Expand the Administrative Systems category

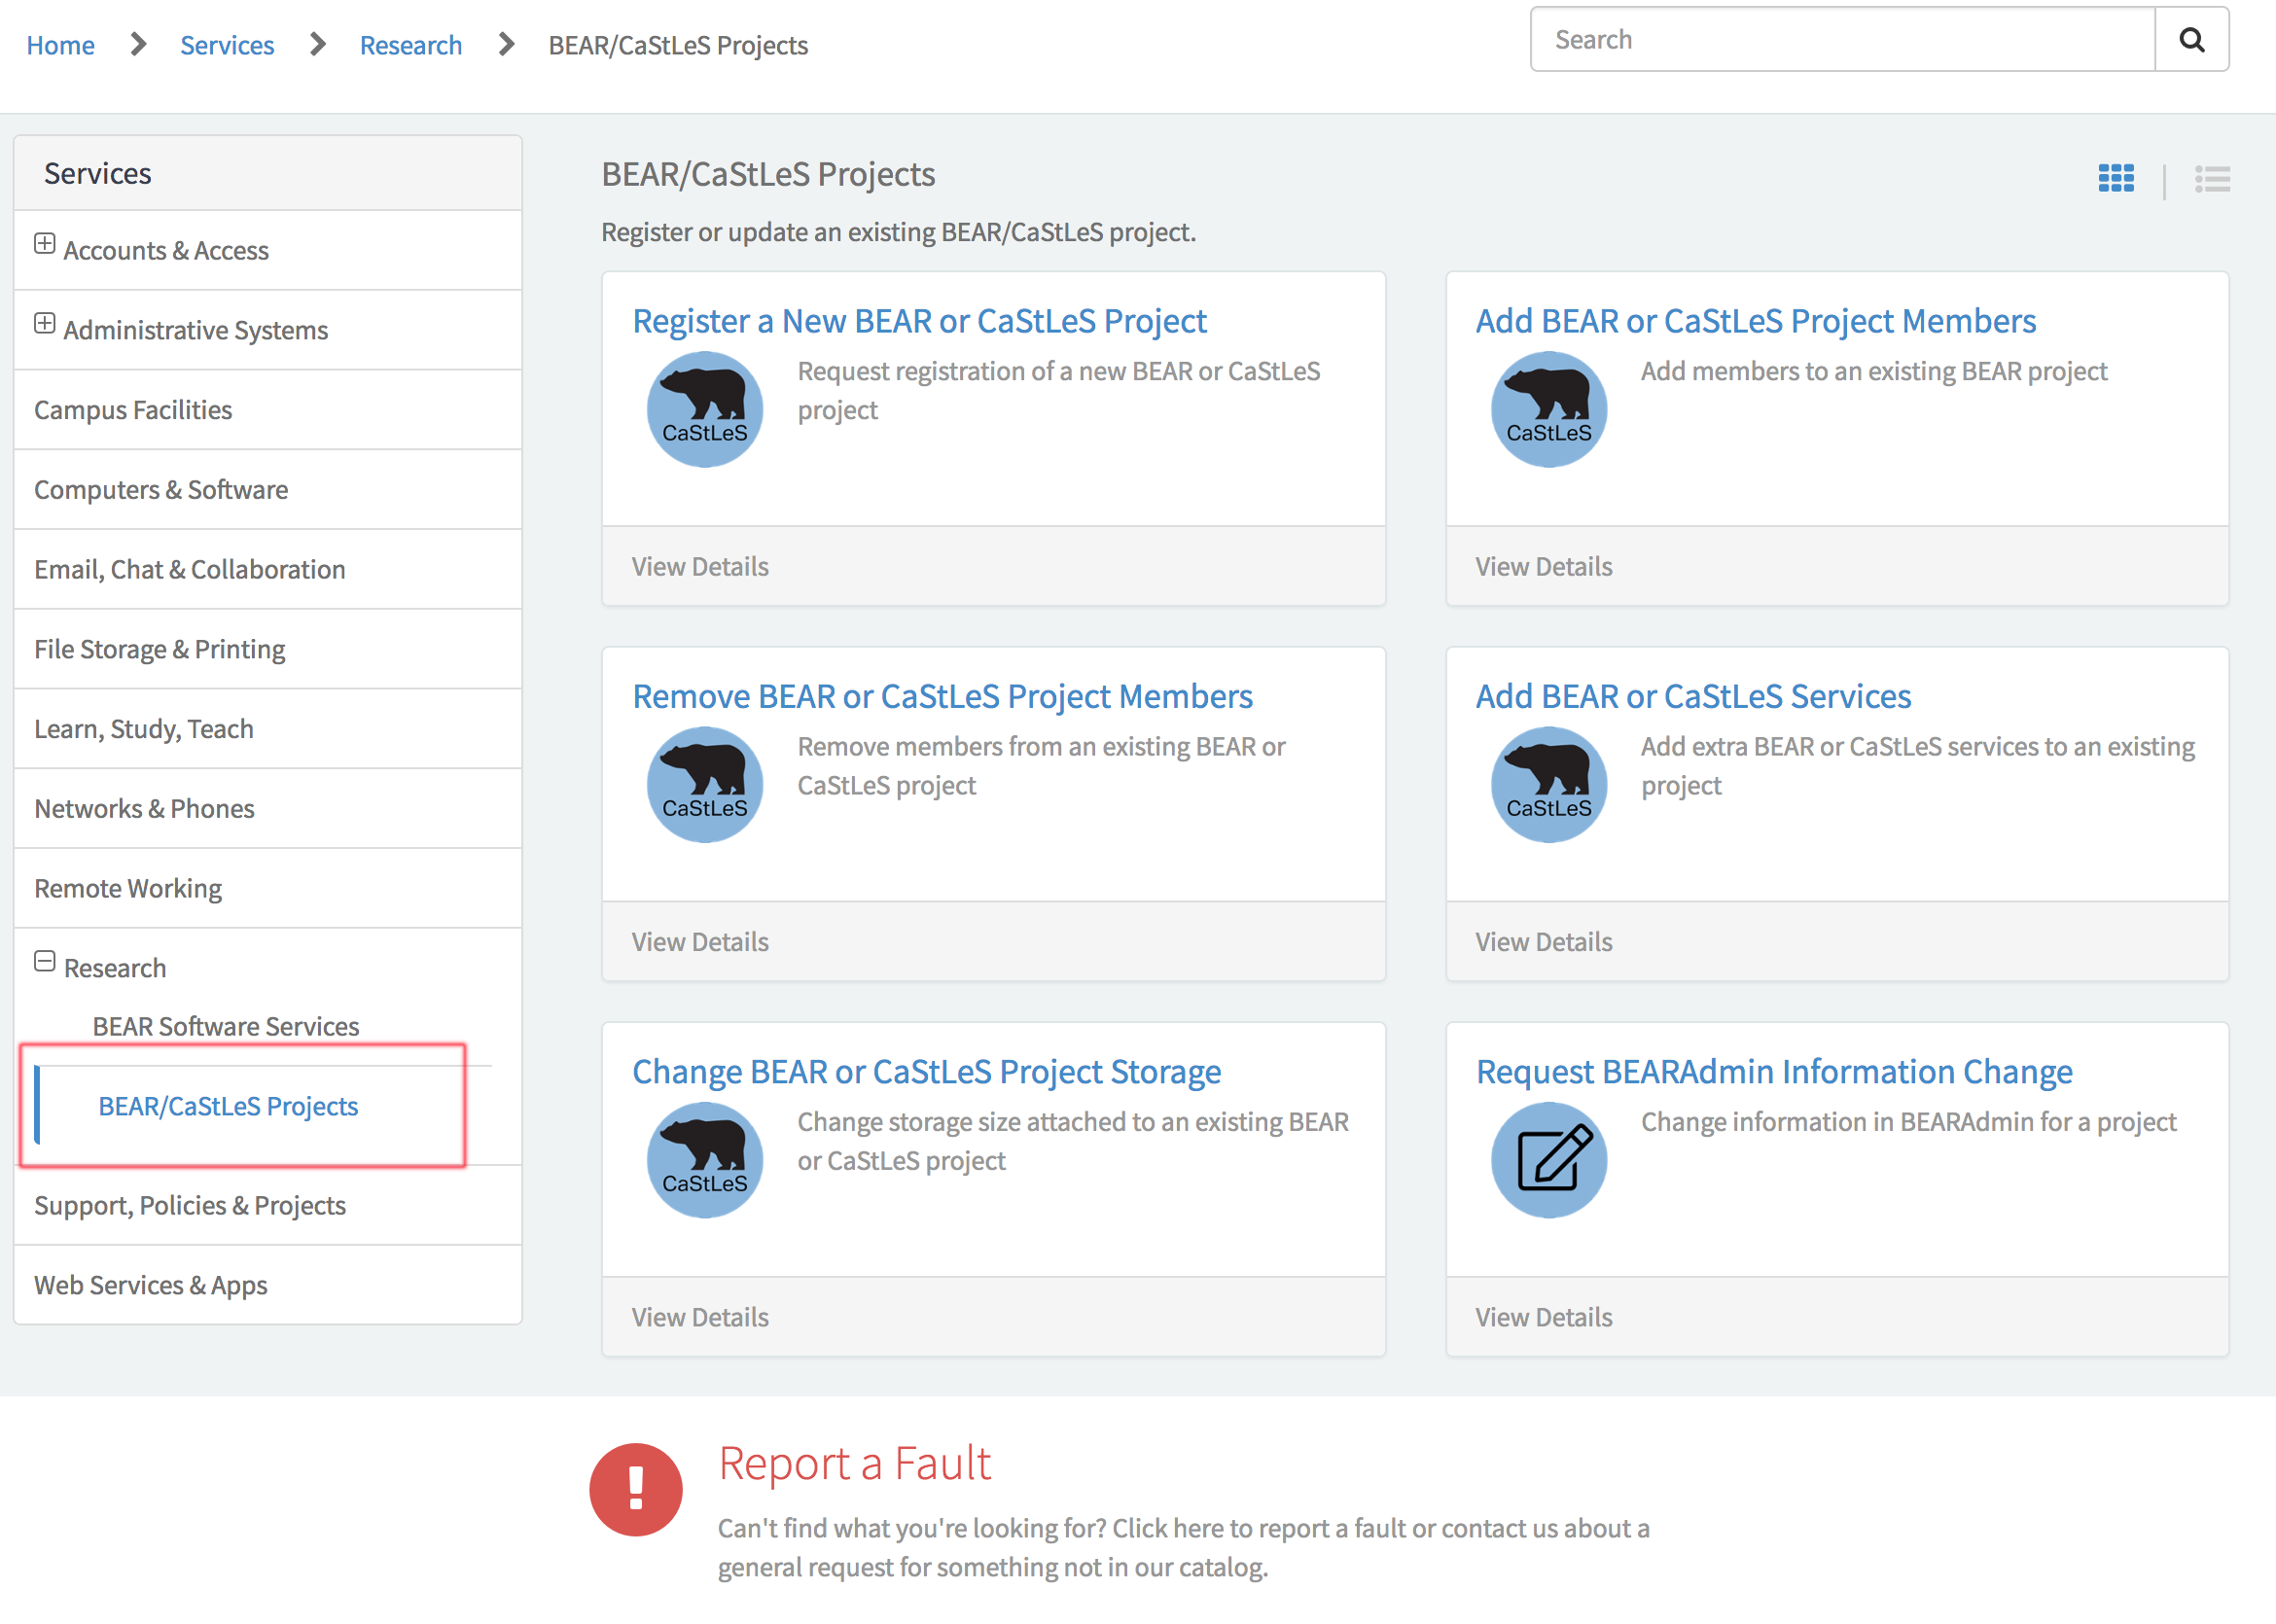point(45,324)
